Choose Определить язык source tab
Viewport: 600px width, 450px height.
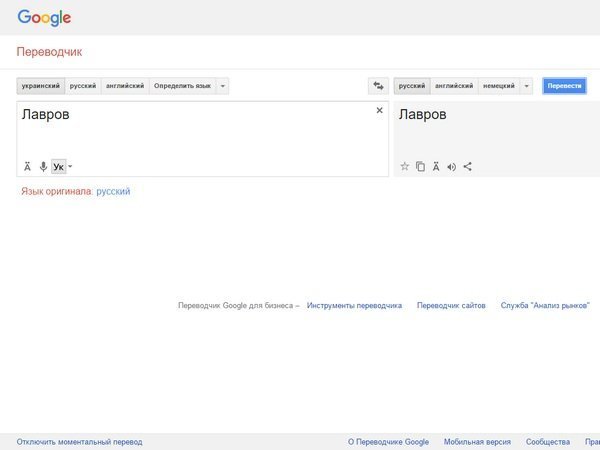182,86
